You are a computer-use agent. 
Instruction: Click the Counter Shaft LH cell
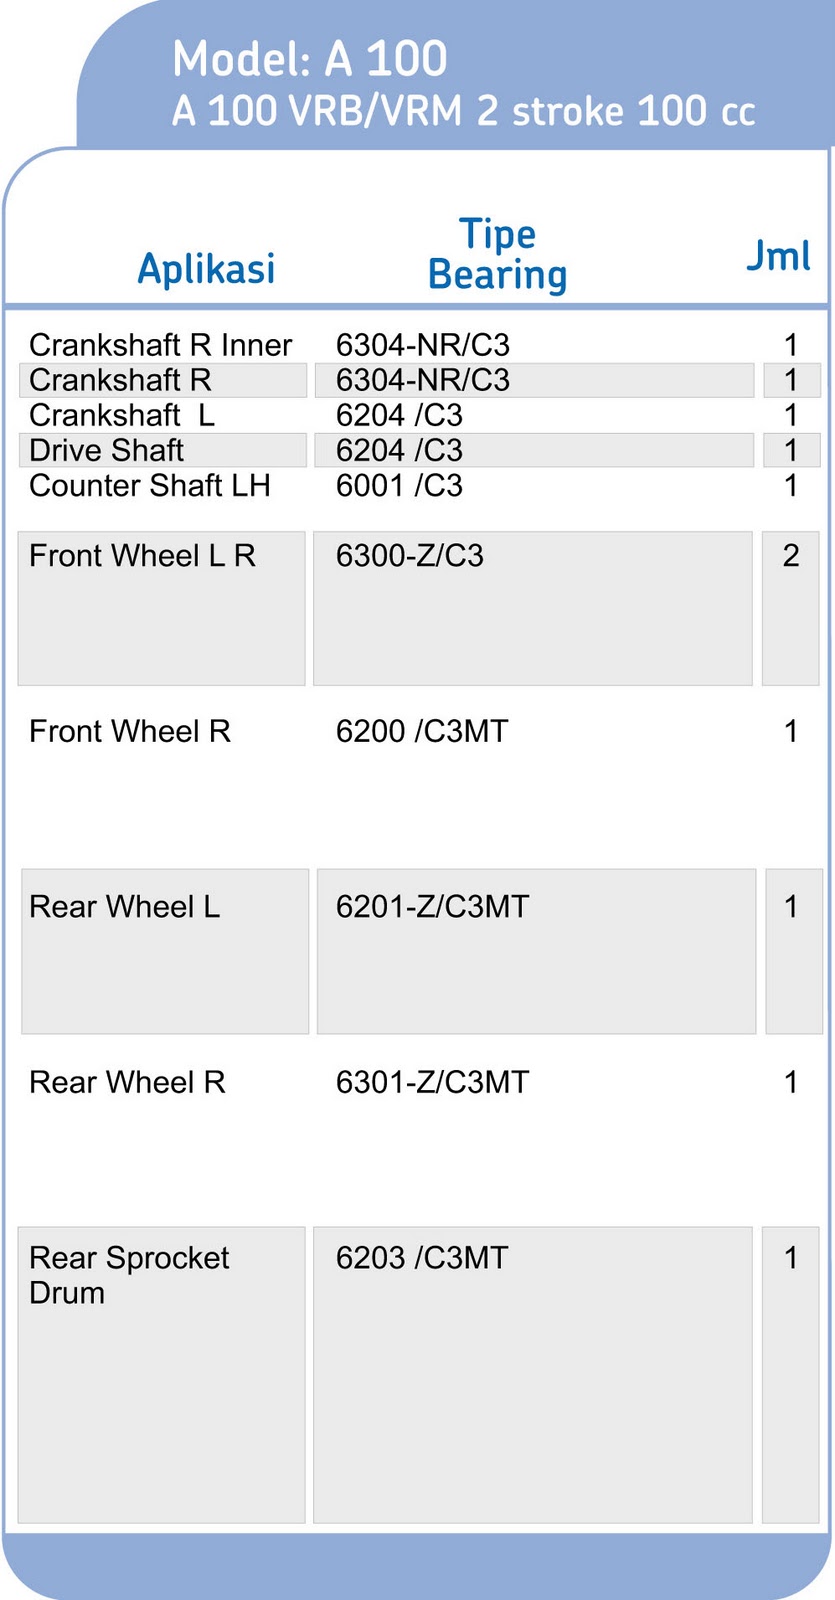click(150, 486)
